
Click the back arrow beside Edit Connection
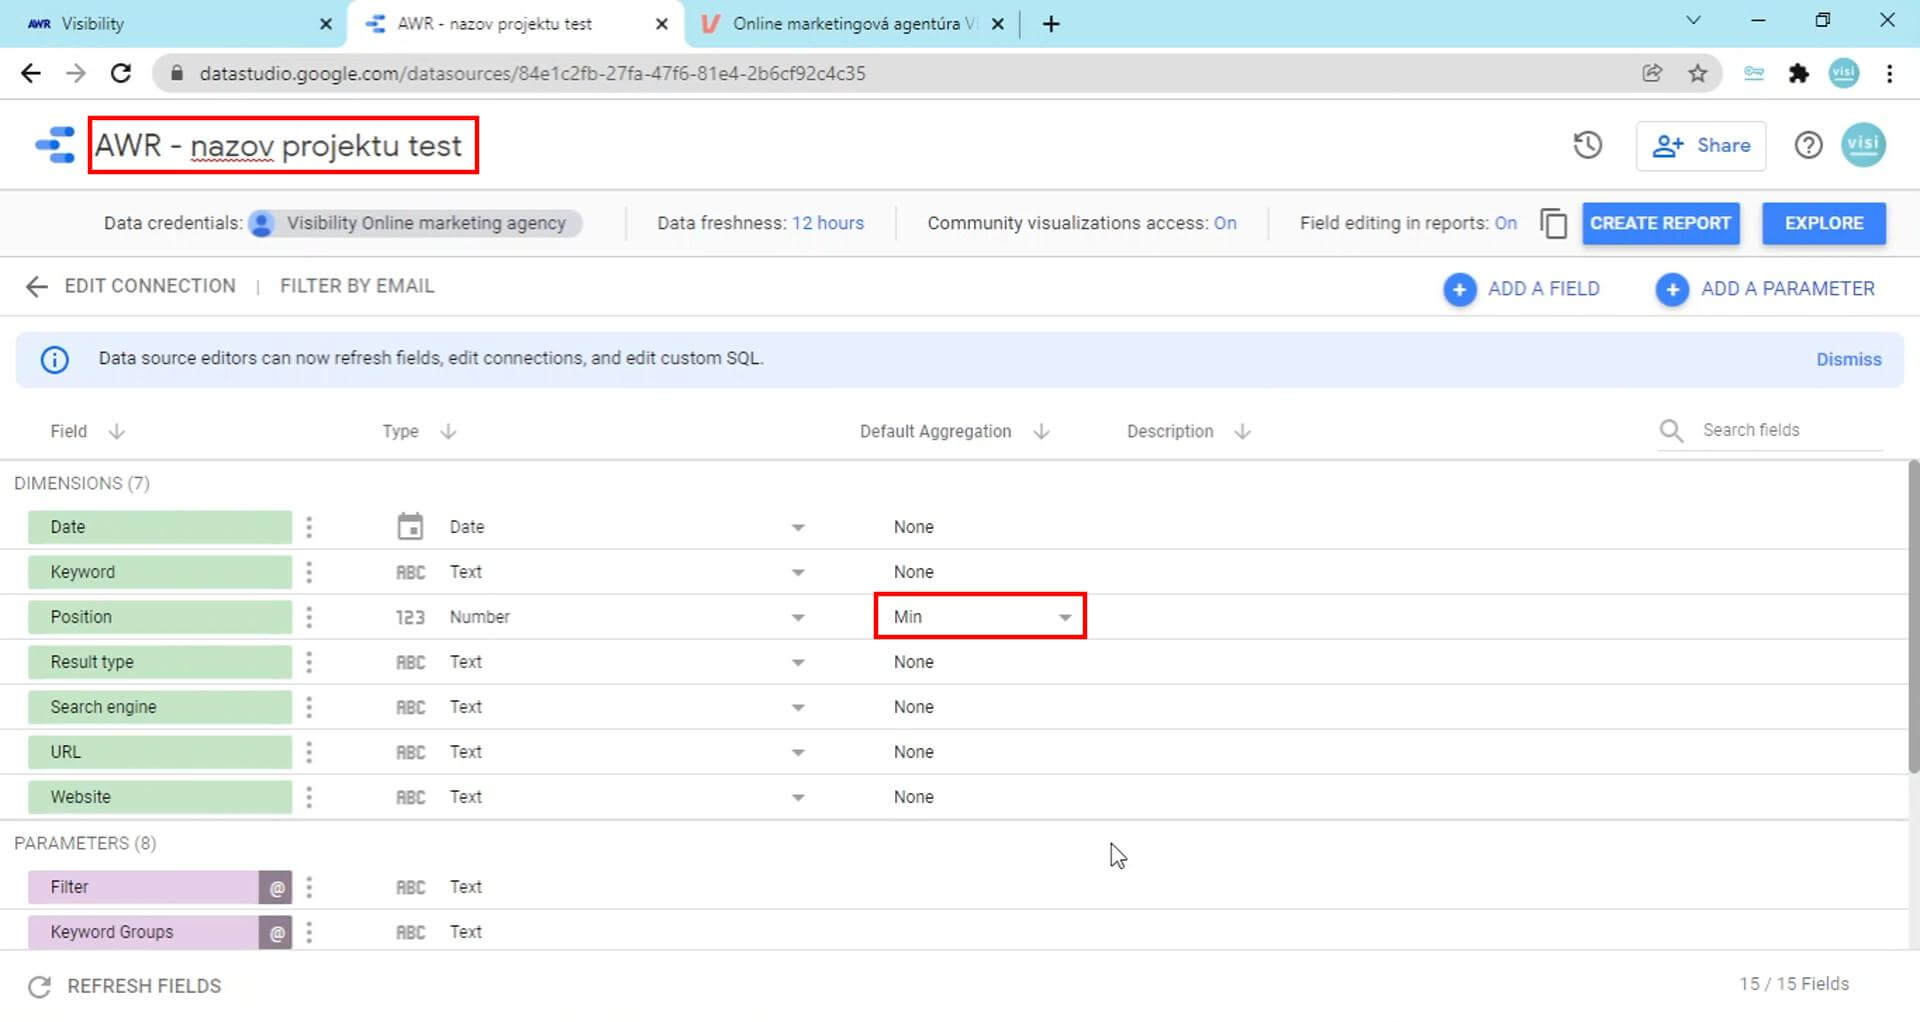pos(37,287)
